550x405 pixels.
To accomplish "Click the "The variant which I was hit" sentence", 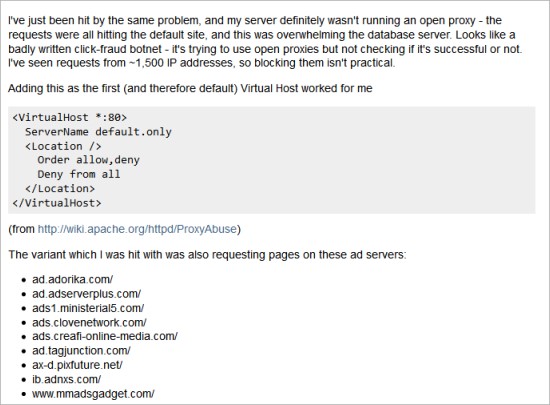I will coord(207,255).
